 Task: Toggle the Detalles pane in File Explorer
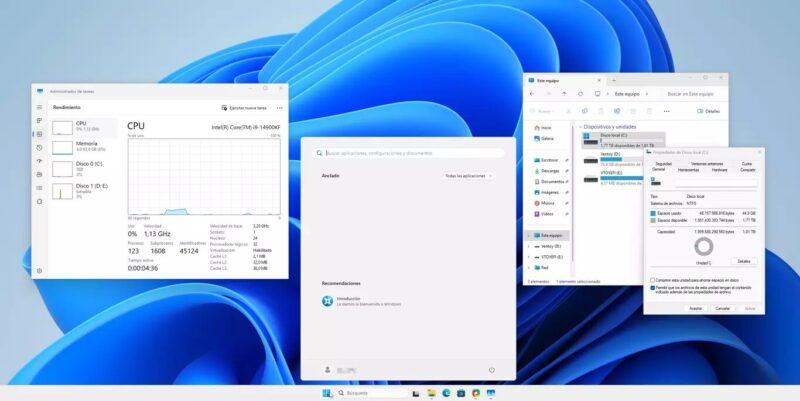[x=708, y=111]
